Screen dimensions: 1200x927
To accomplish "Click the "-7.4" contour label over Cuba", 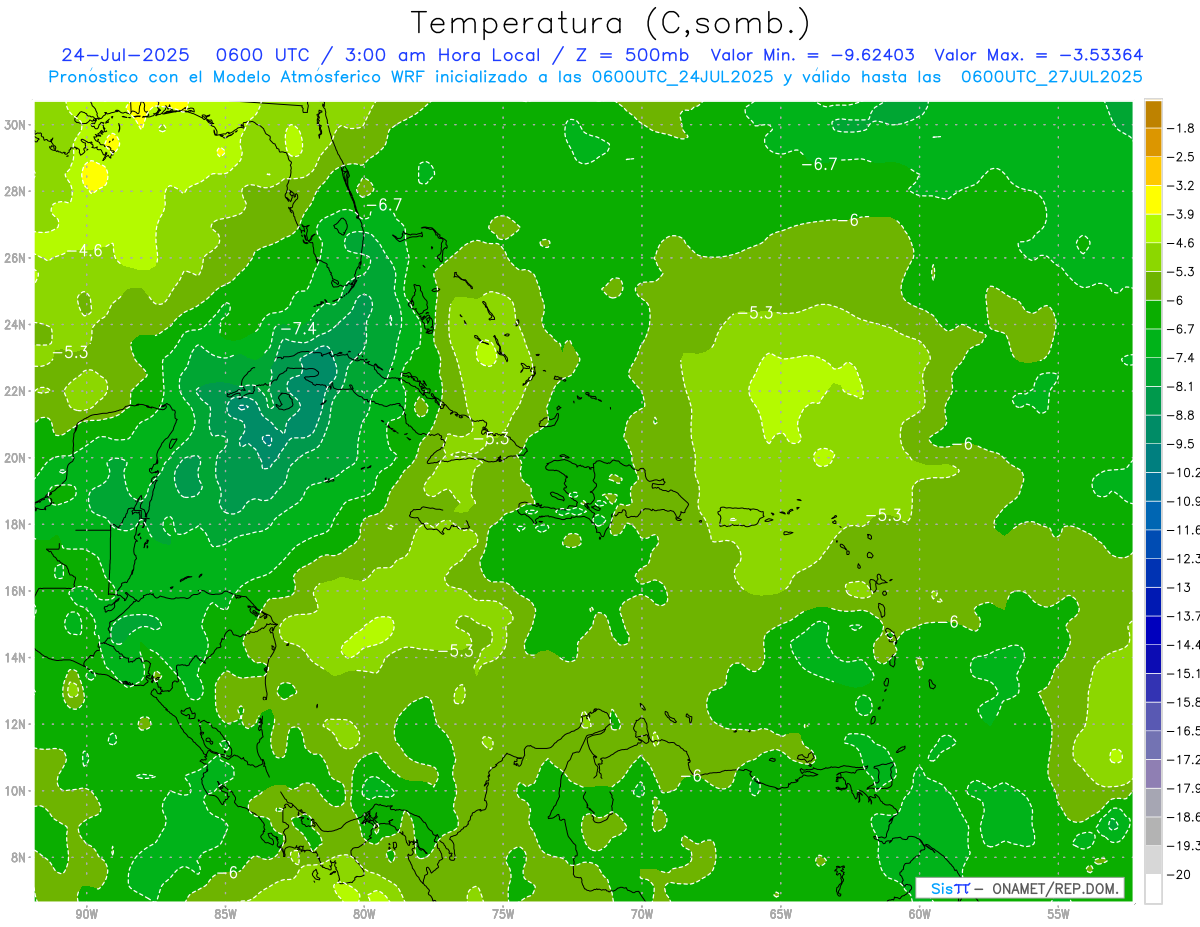I will (298, 328).
